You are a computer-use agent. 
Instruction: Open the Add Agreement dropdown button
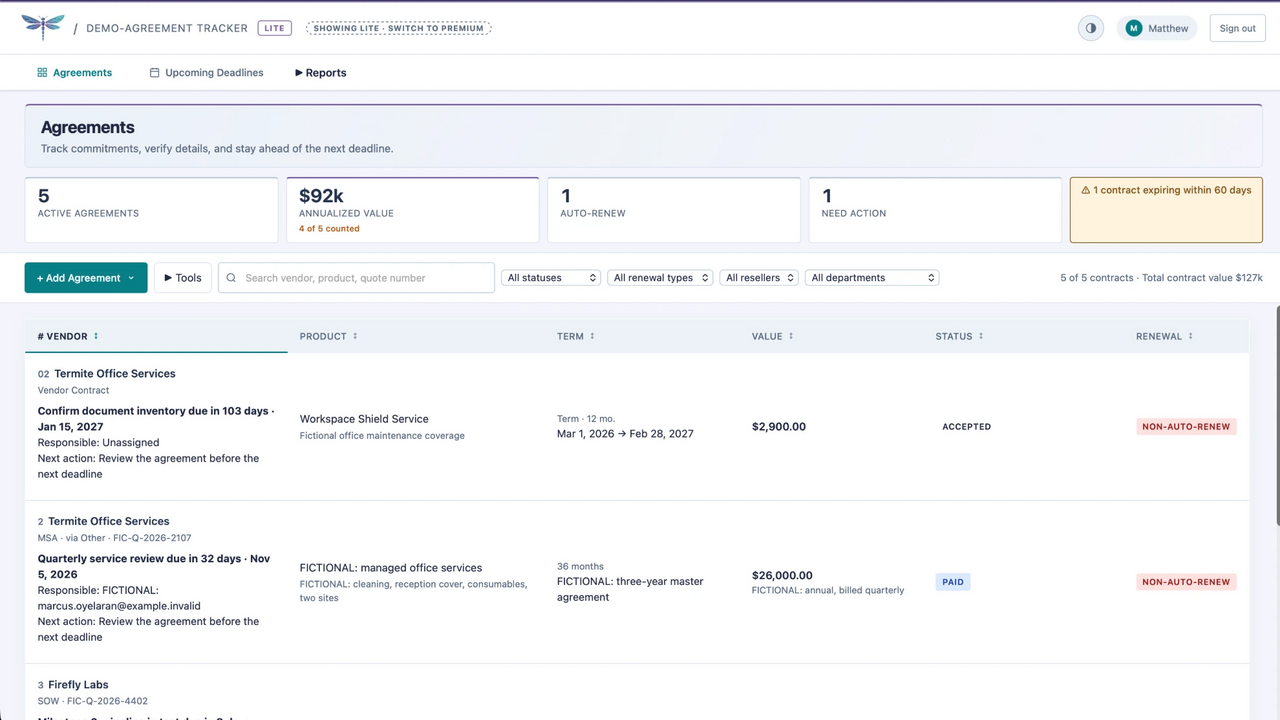click(86, 278)
